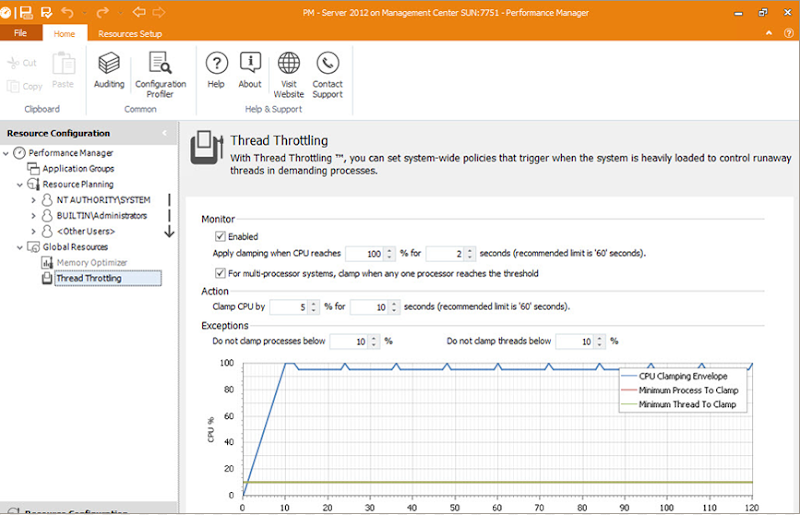The image size is (800, 515).
Task: Click the Resource Planning icon in tree
Action: 33,184
